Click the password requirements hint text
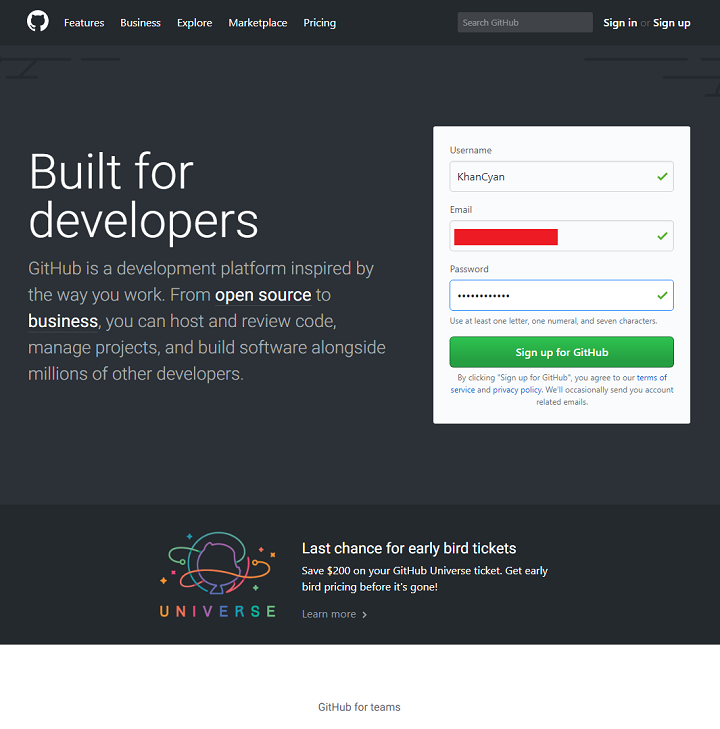 pyautogui.click(x=553, y=321)
